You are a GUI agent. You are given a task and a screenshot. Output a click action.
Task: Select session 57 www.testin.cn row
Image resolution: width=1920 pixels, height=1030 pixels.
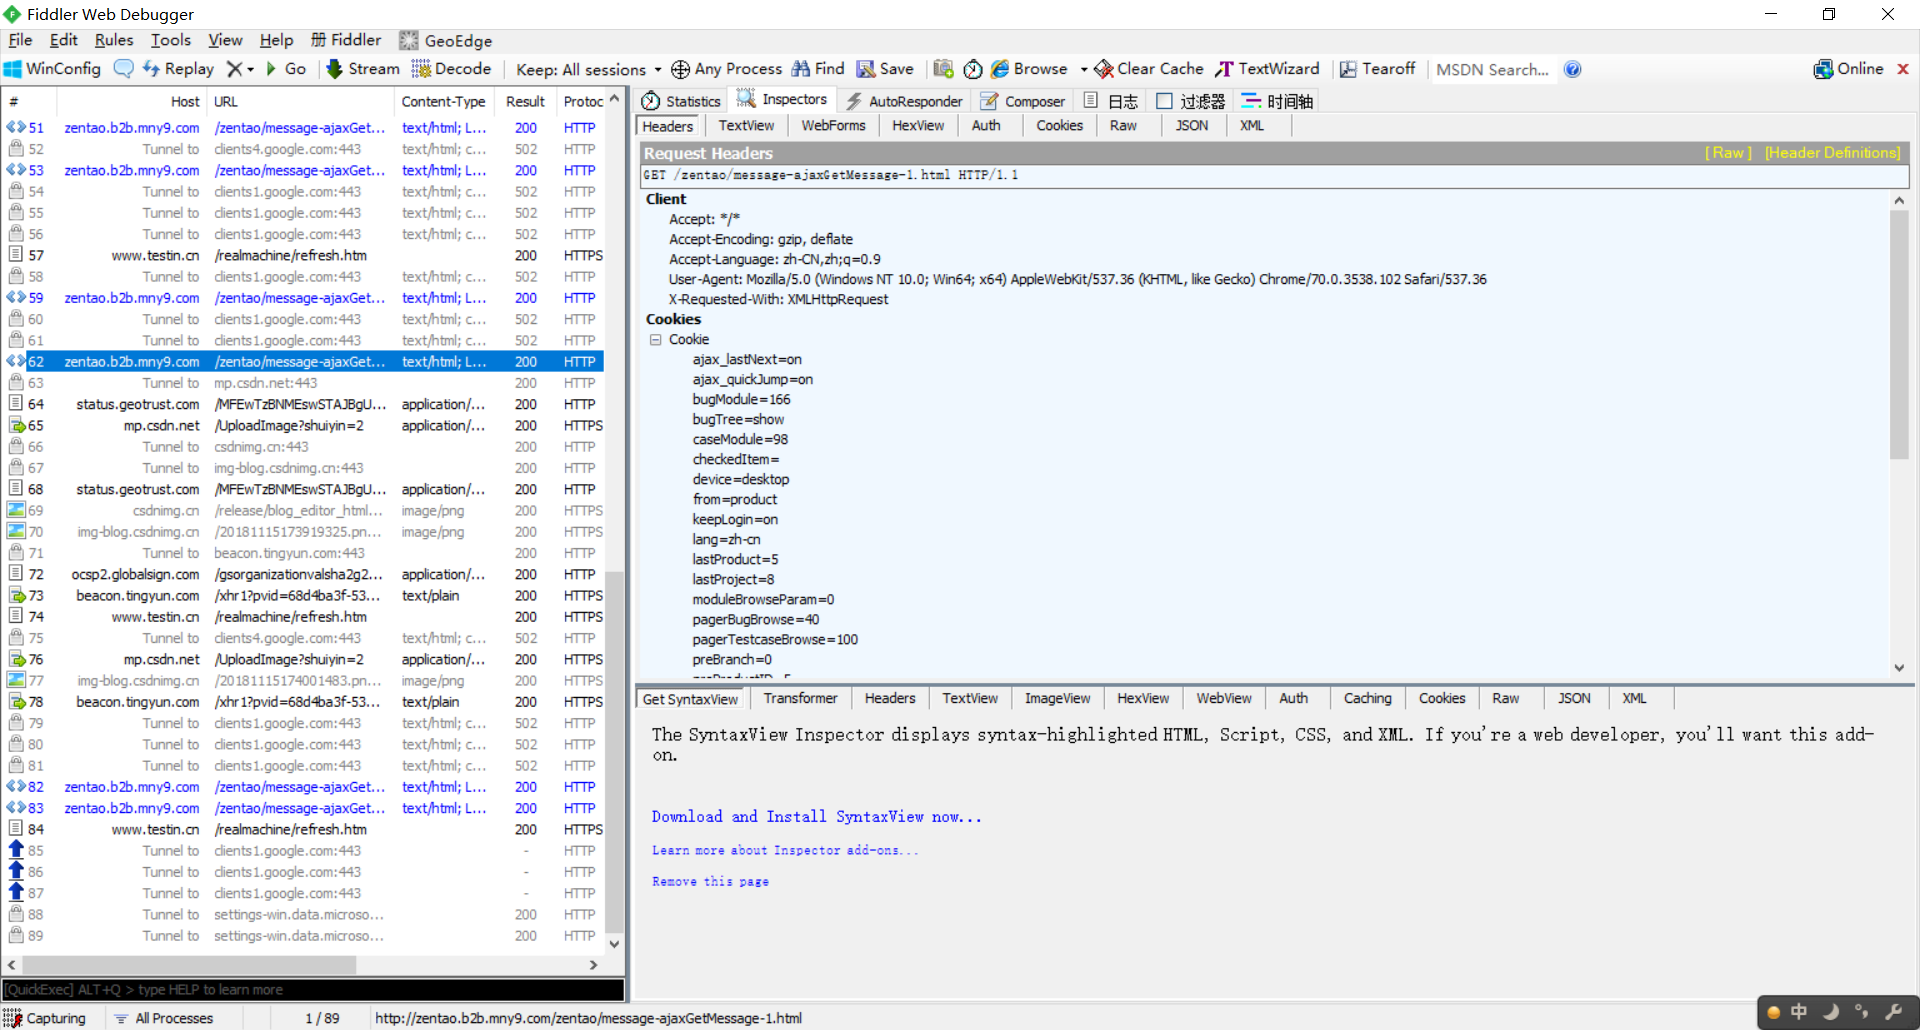coord(304,256)
